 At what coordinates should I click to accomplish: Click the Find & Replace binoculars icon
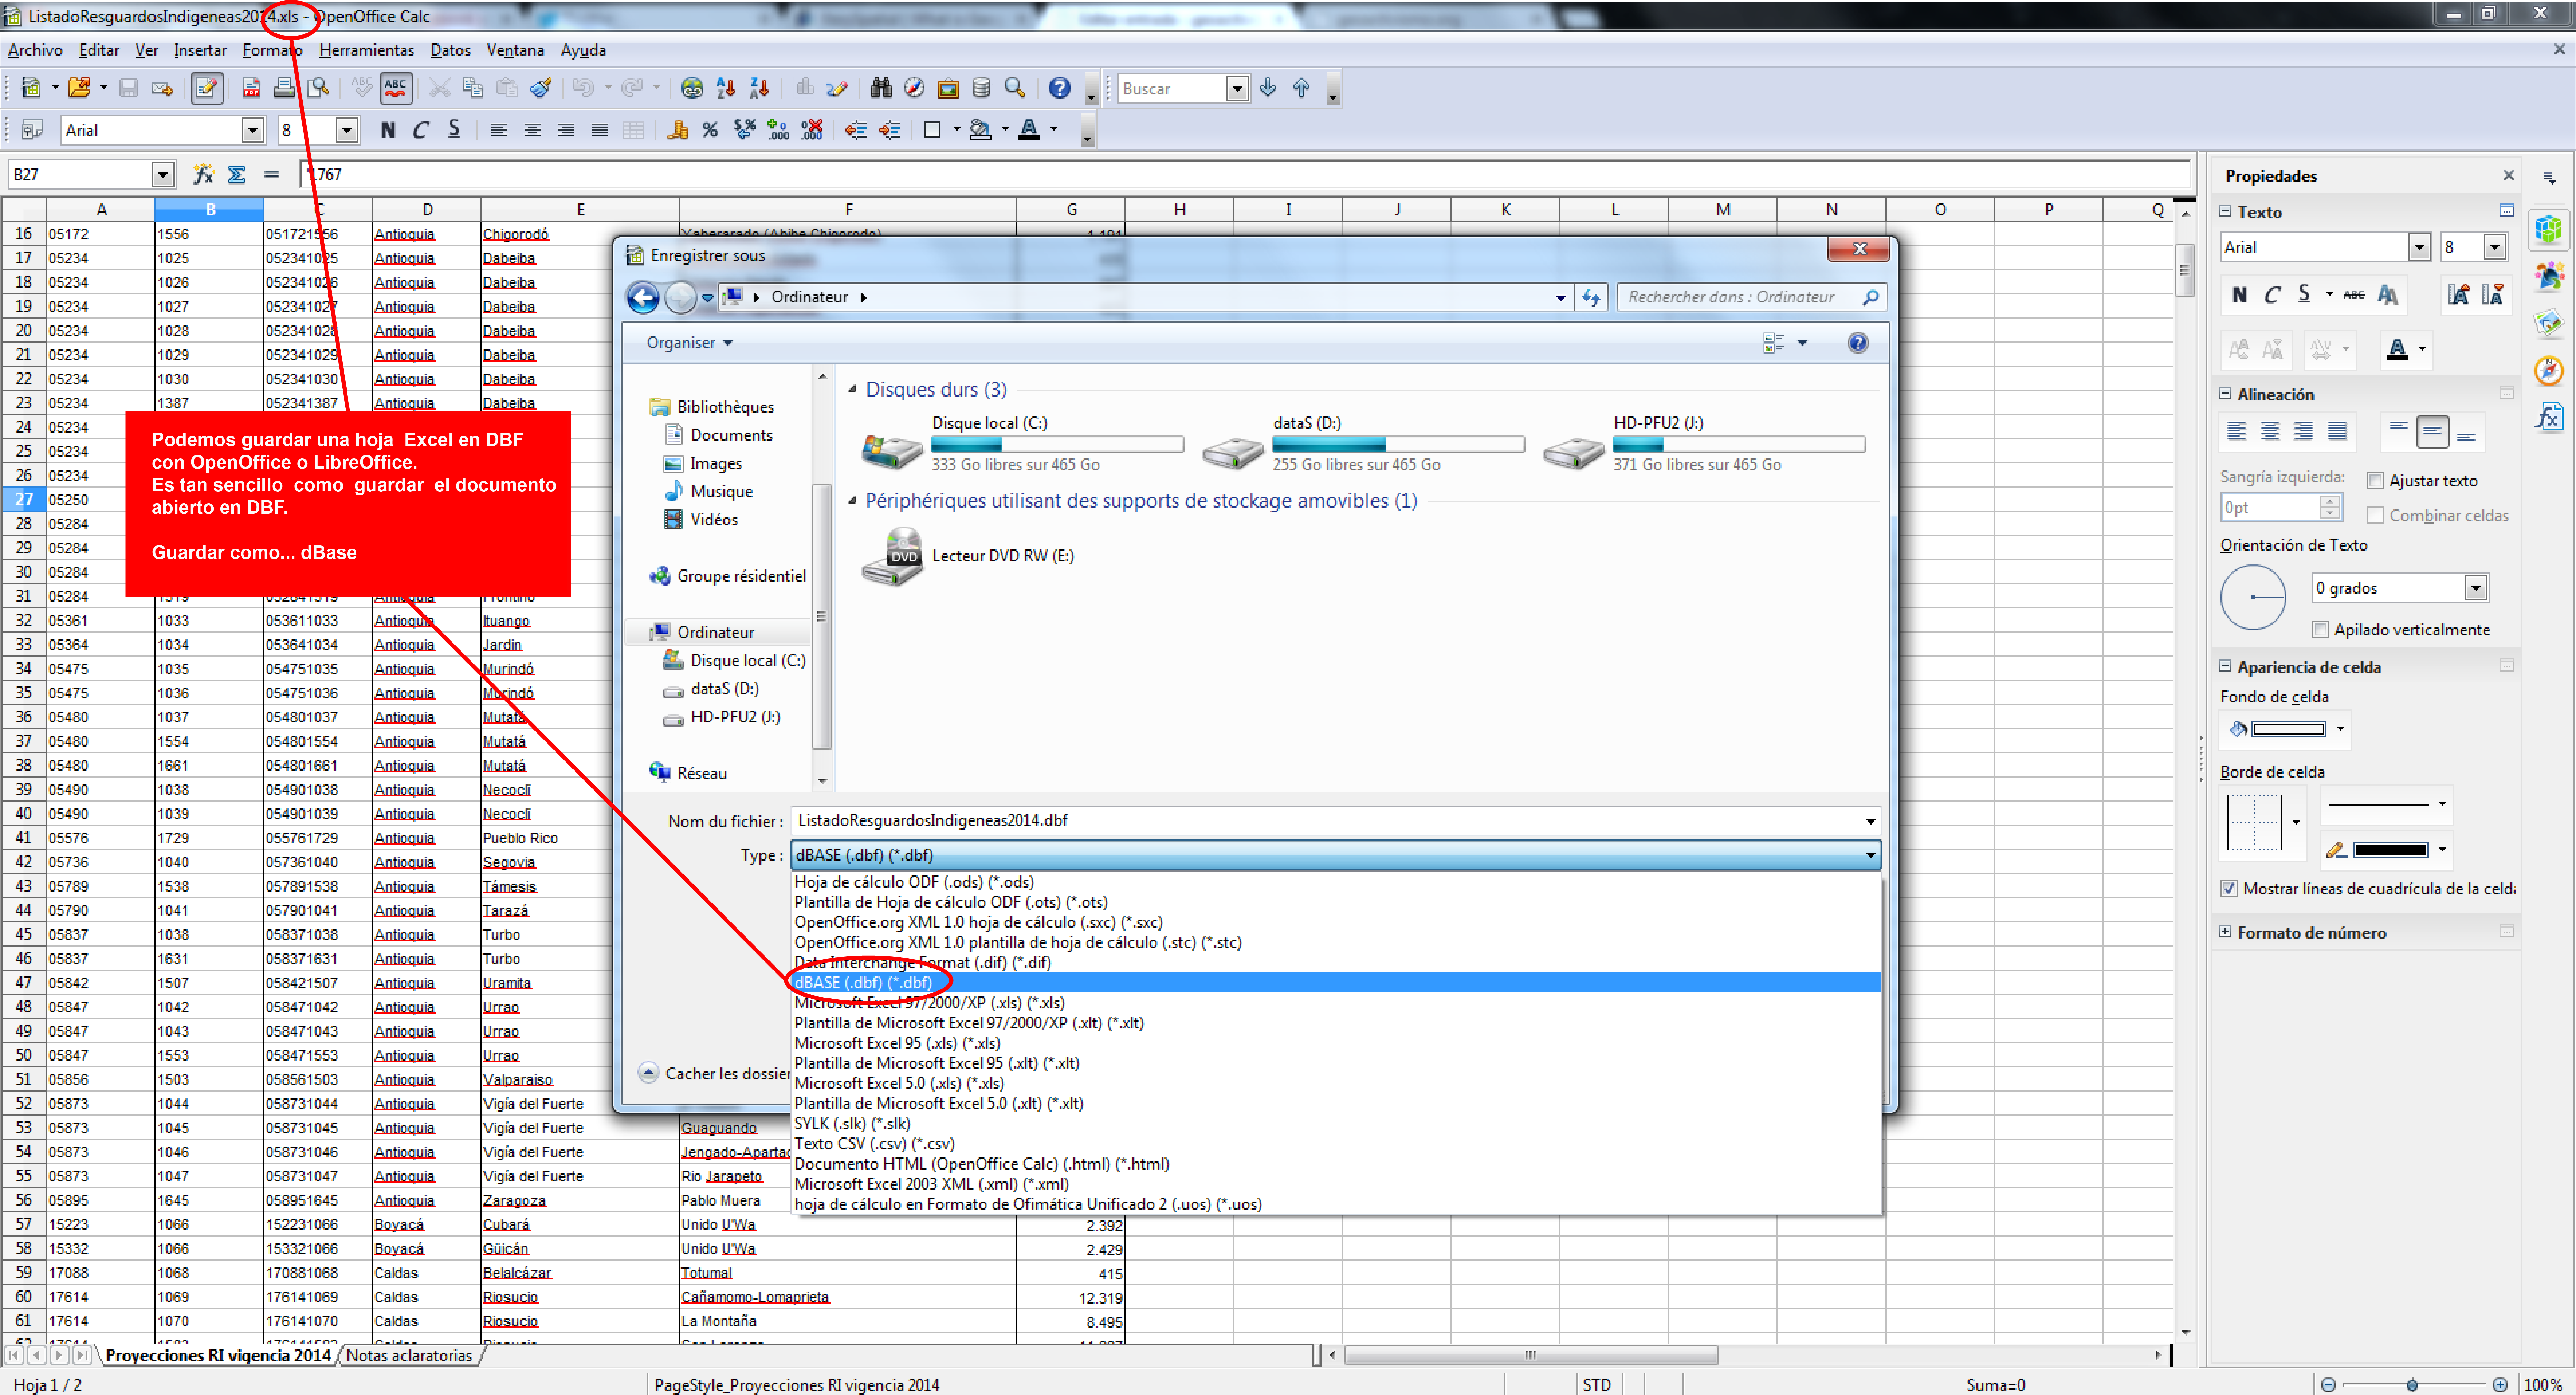880,88
